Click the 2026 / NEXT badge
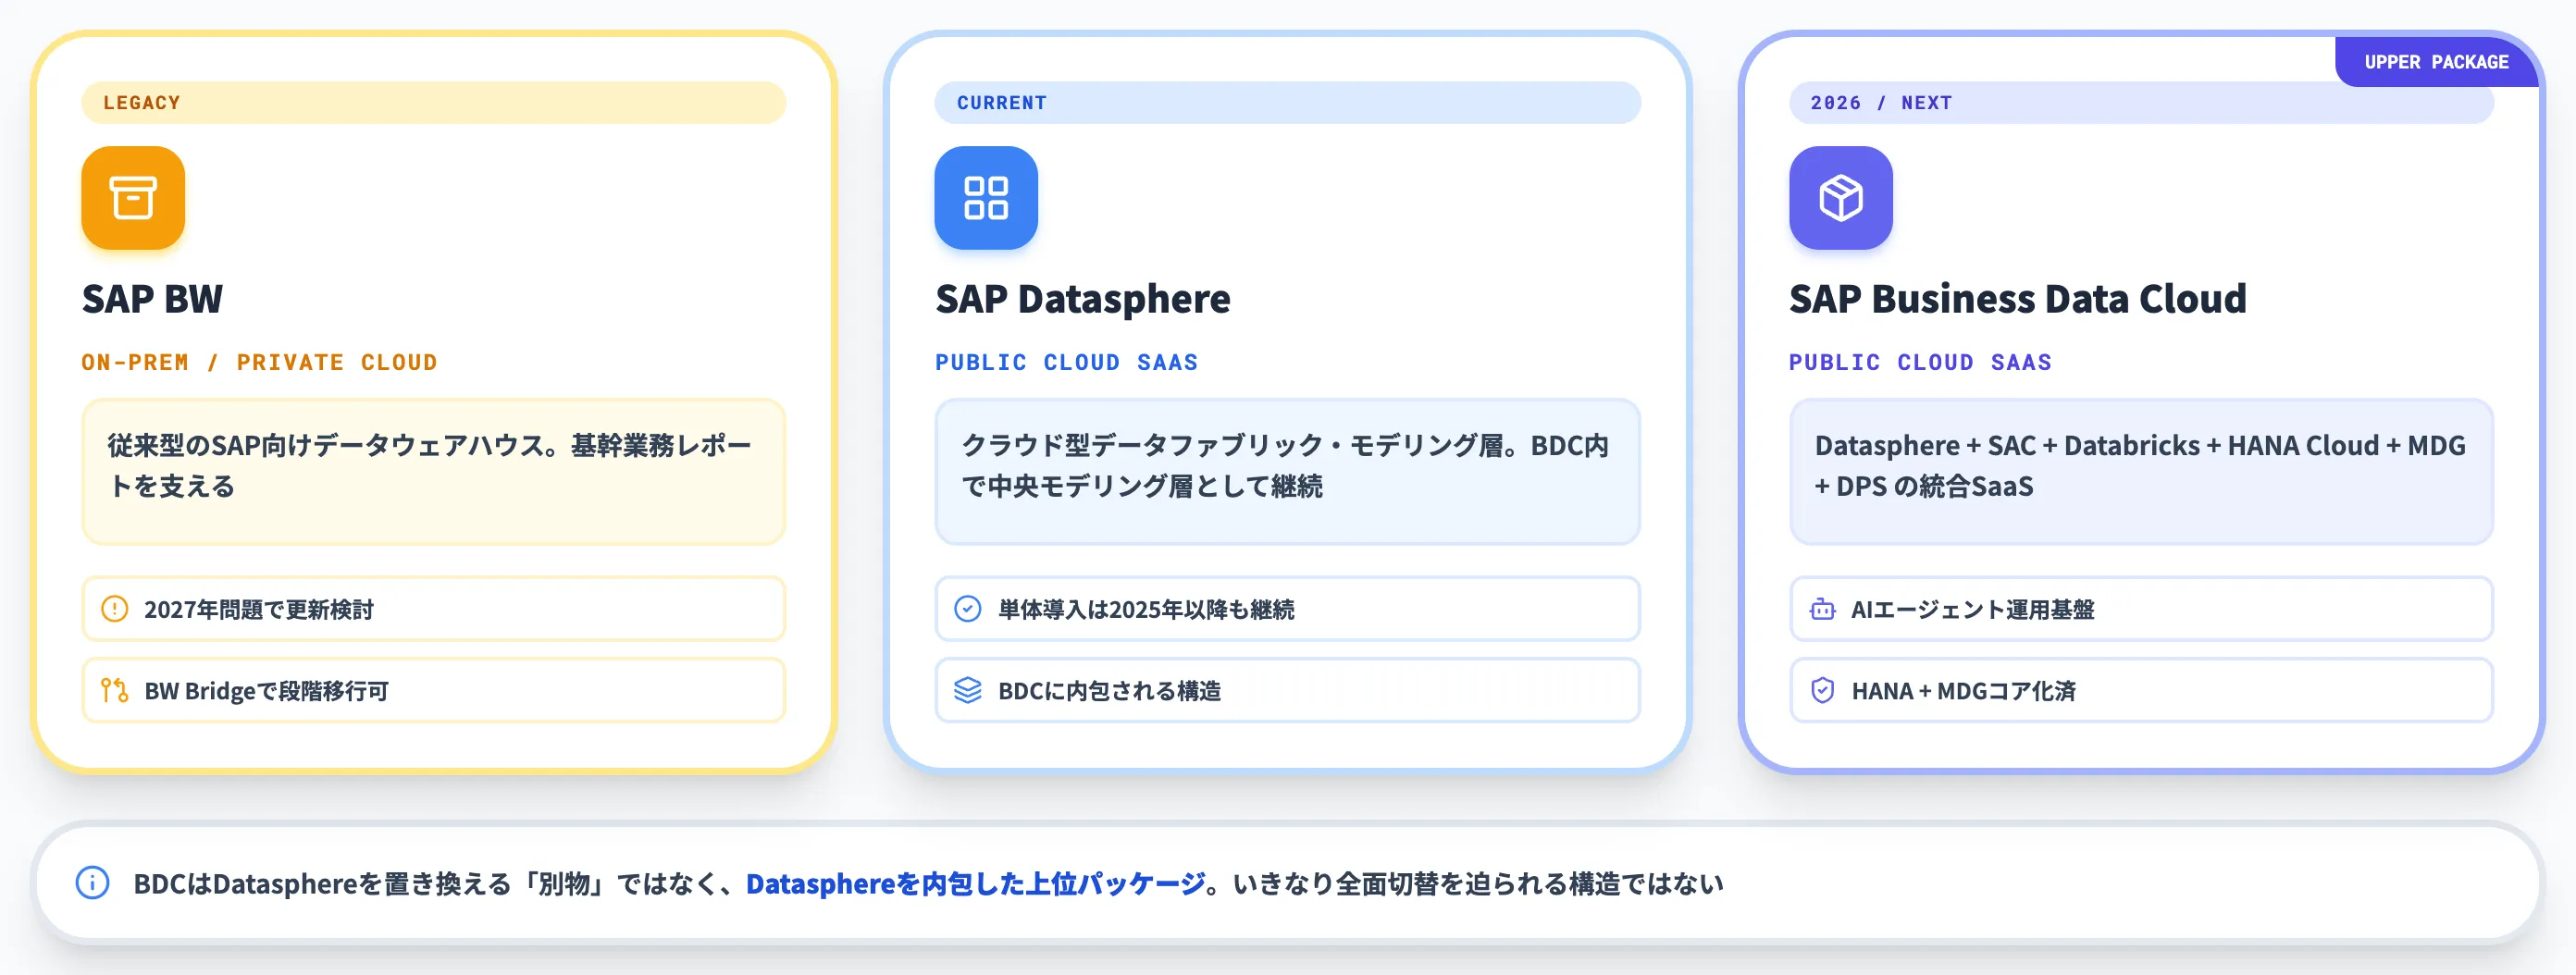This screenshot has height=975, width=2576. coord(2141,103)
